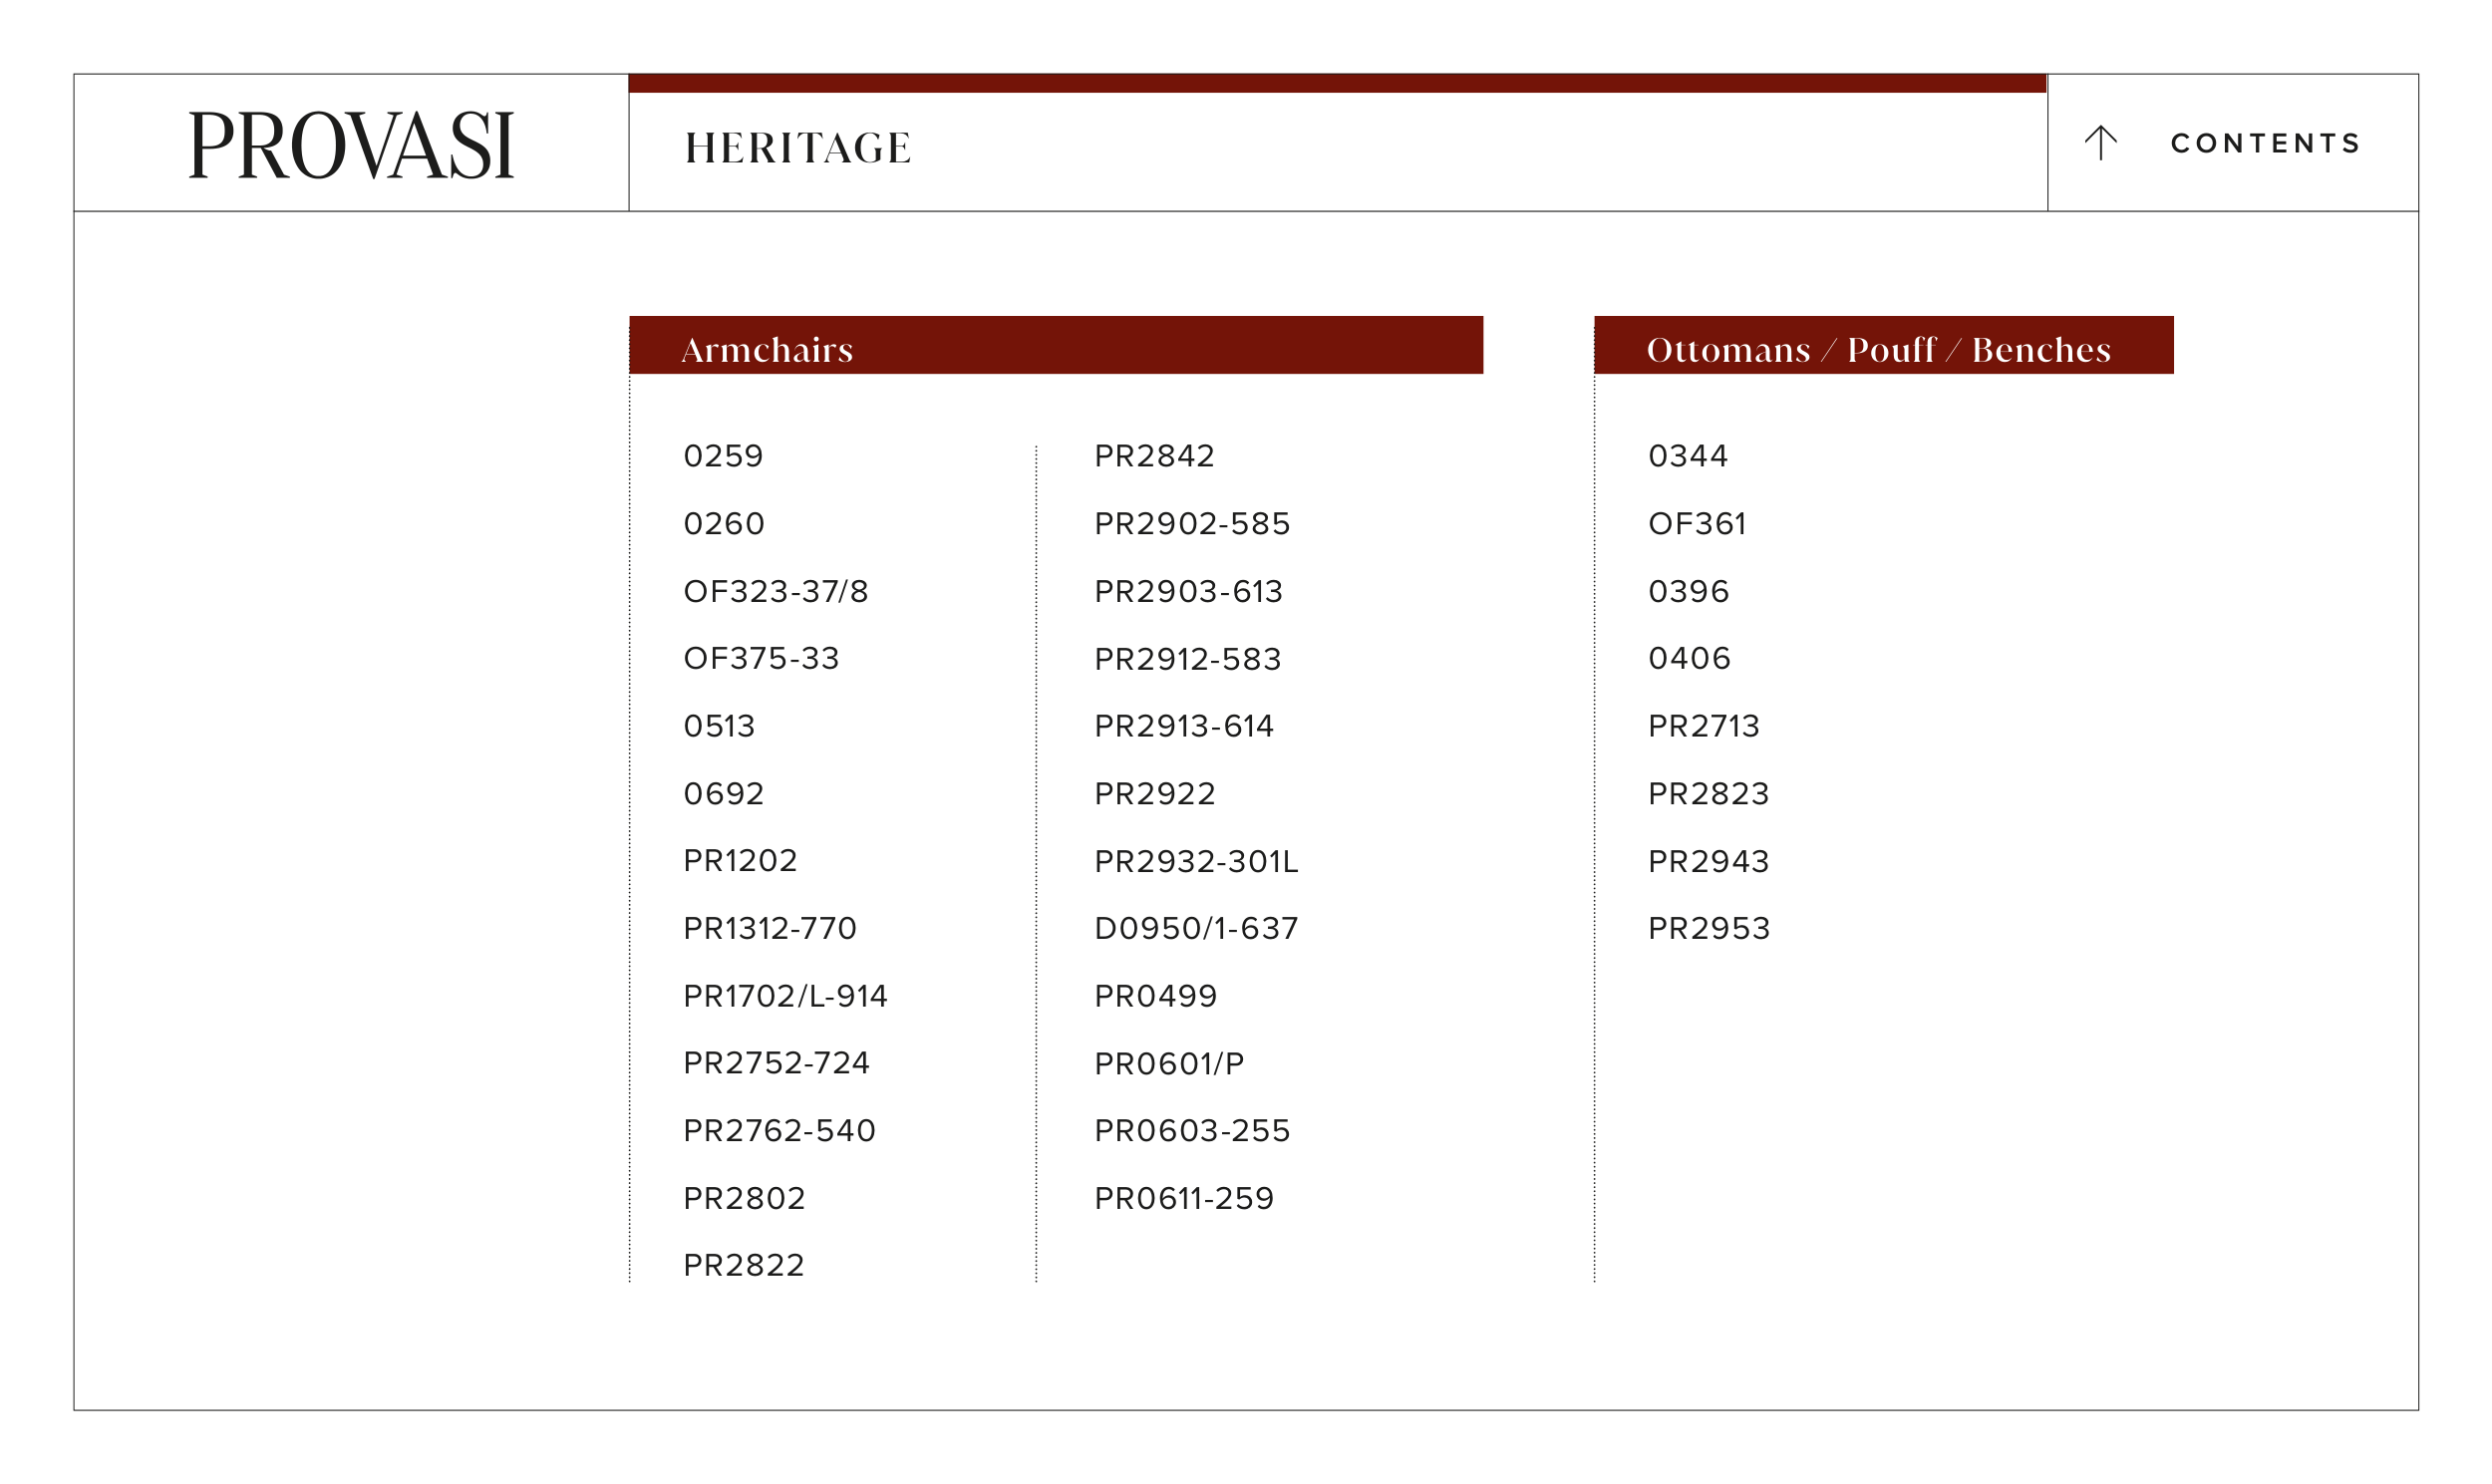Image resolution: width=2492 pixels, height=1484 pixels.
Task: Open armchair PR1702/L-914
Action: click(x=785, y=996)
